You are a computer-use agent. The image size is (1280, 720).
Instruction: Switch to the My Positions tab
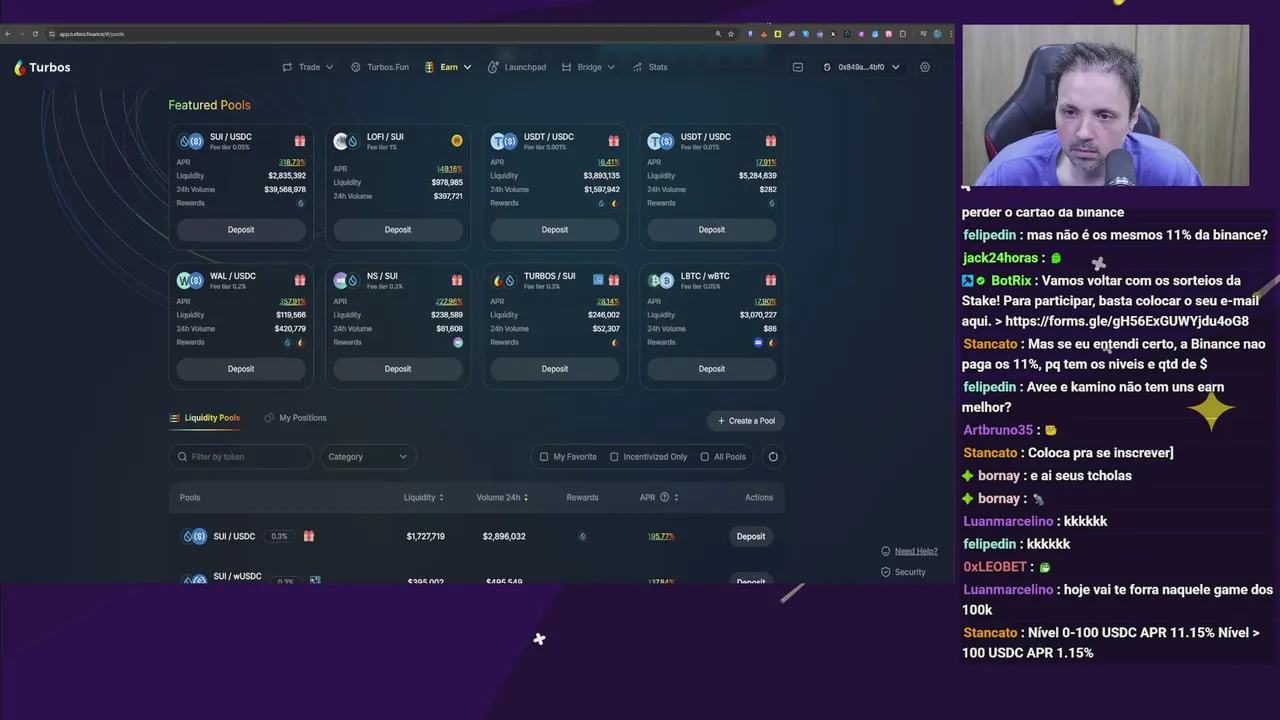click(x=295, y=418)
